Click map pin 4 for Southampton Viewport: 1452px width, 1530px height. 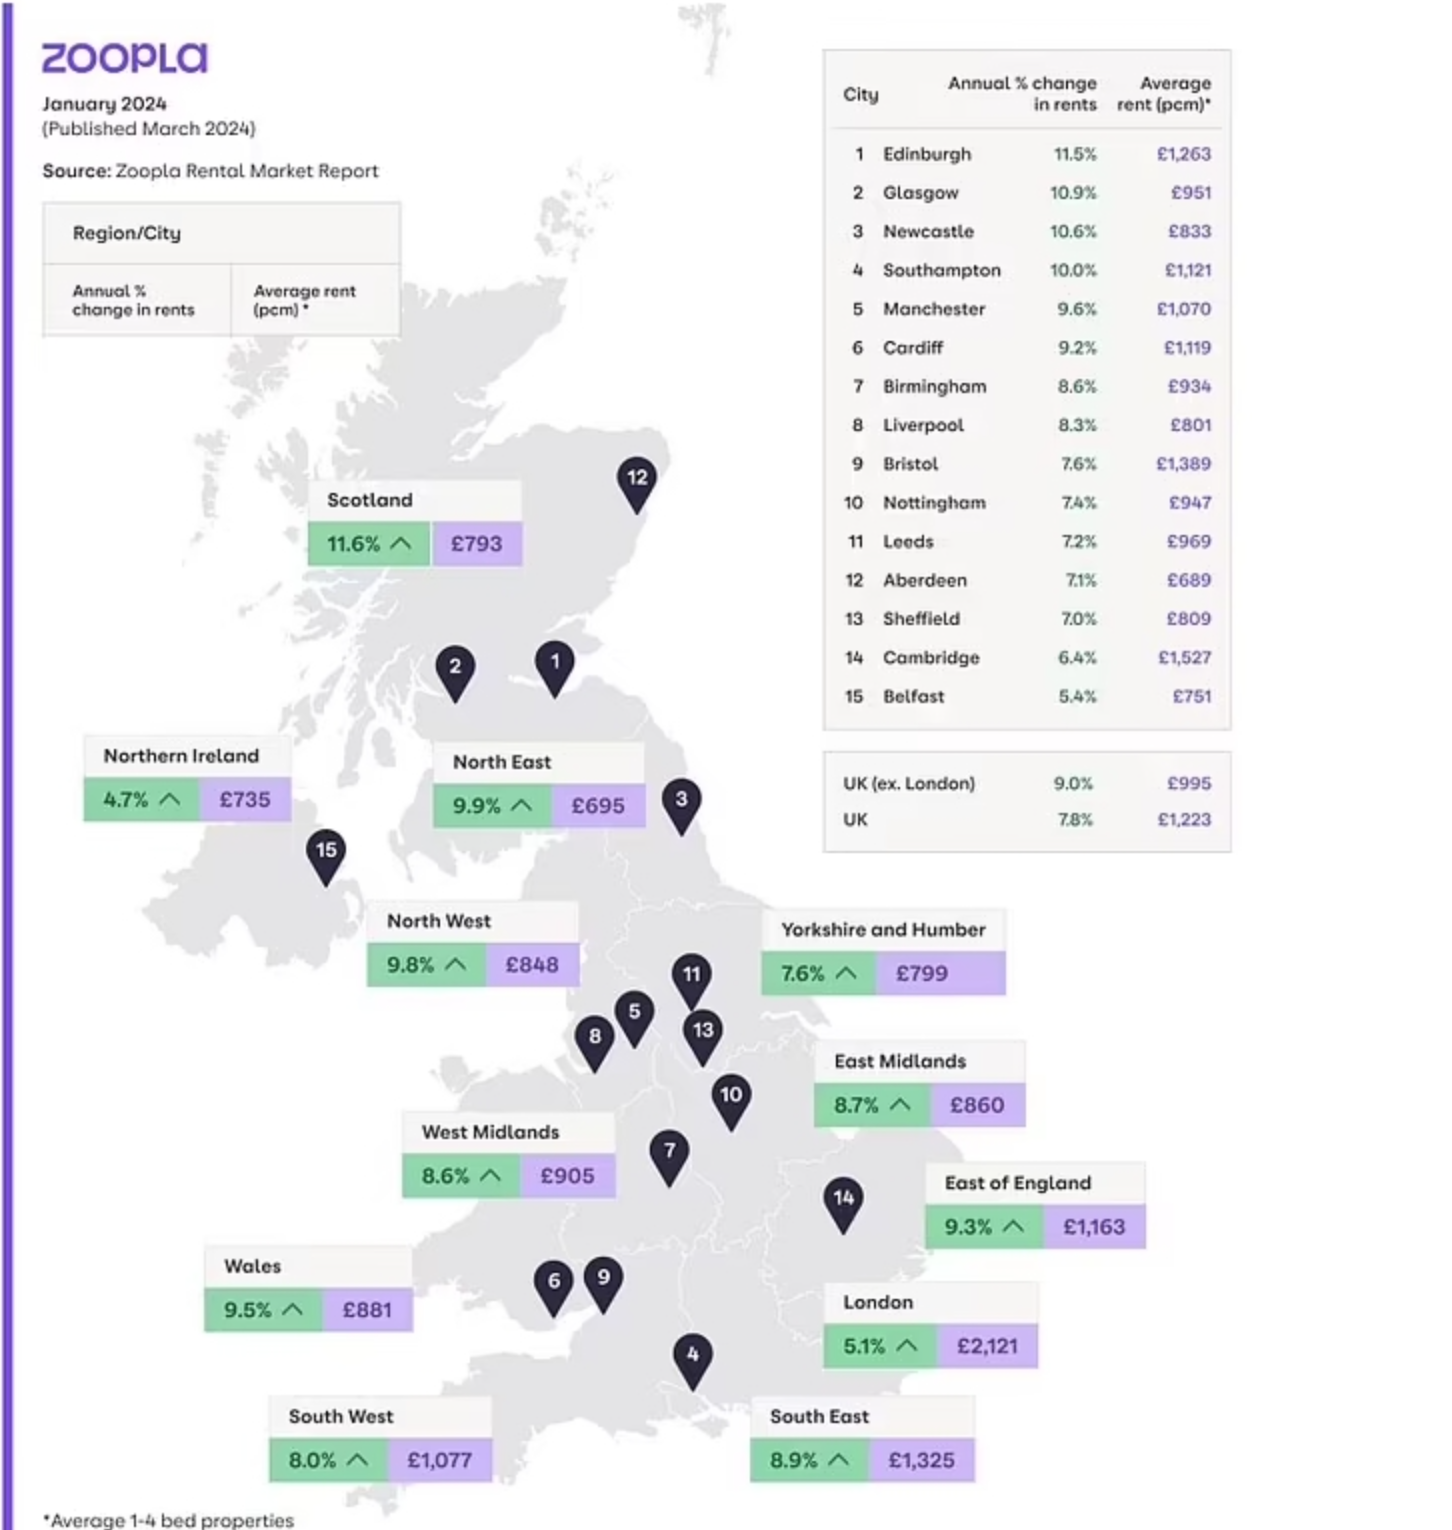coord(692,1360)
